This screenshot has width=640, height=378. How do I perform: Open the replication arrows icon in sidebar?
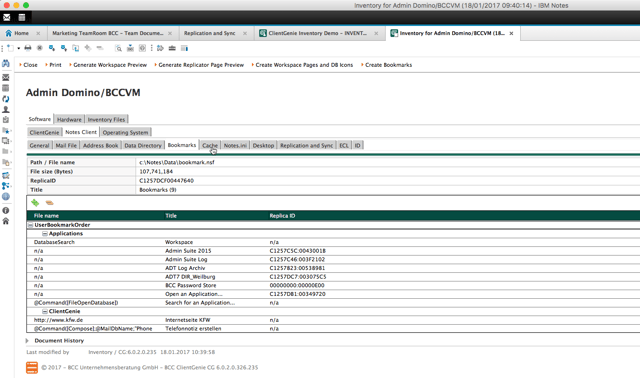6,99
